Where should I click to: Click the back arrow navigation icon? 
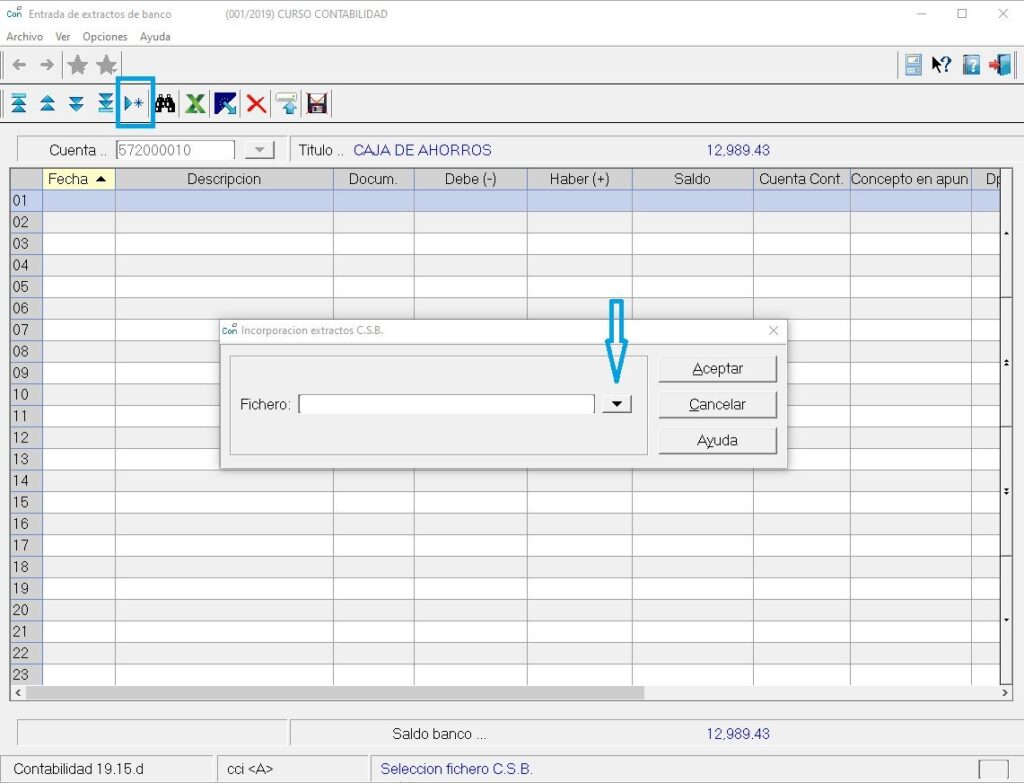coord(20,65)
